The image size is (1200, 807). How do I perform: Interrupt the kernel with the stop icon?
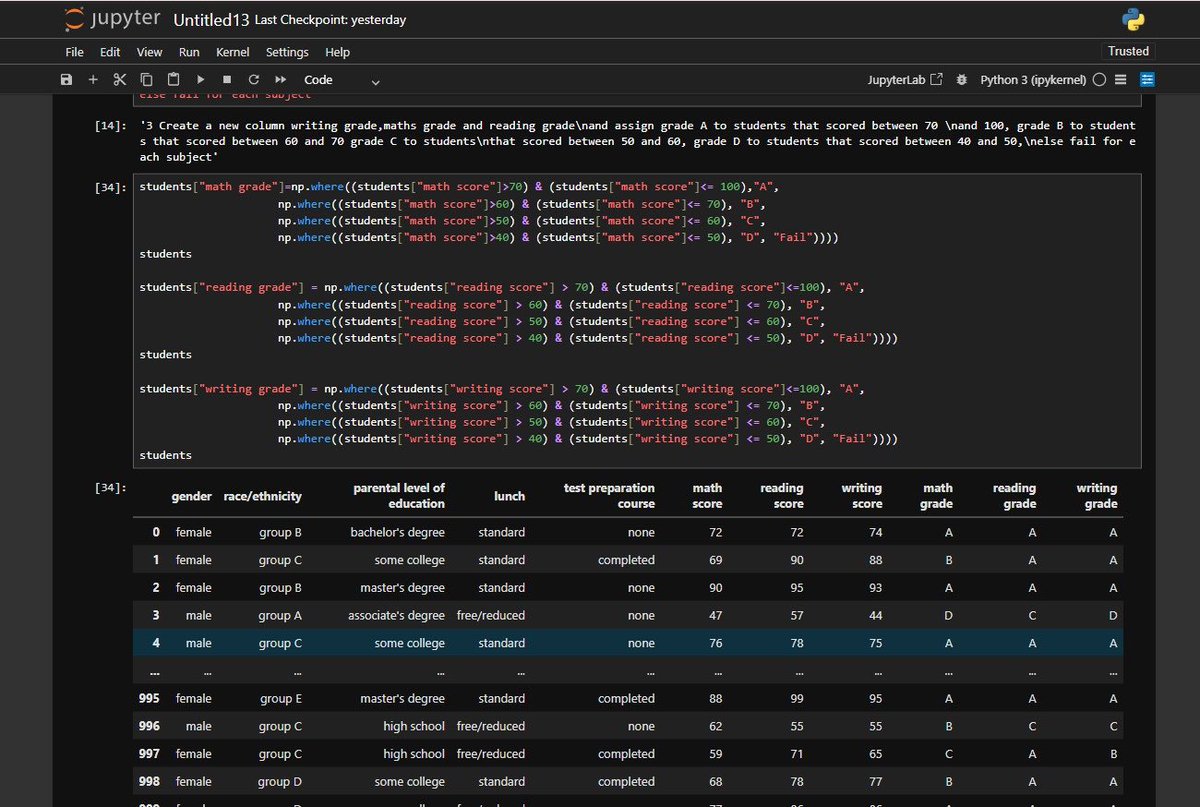click(x=227, y=80)
